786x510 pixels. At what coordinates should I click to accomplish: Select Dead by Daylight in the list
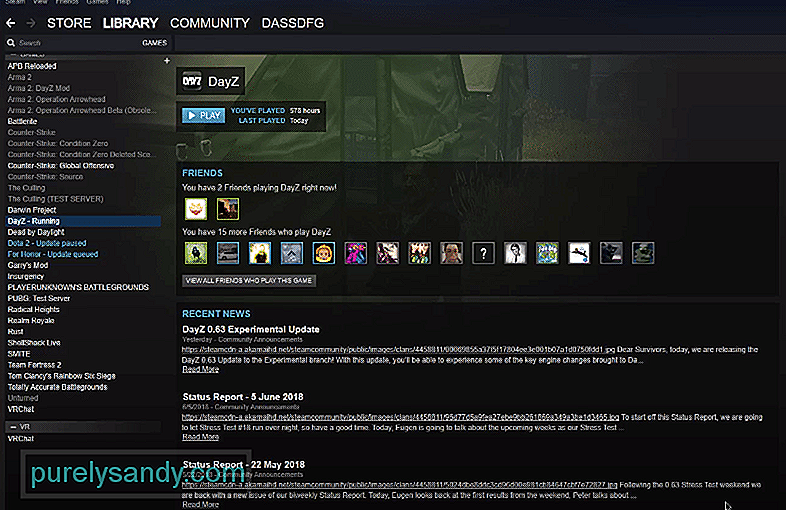(x=36, y=232)
